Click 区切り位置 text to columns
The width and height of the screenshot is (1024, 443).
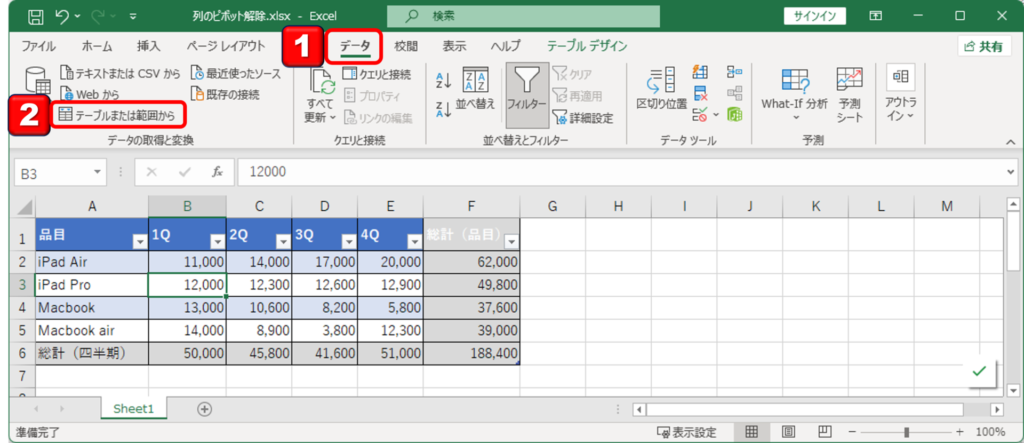tap(661, 90)
